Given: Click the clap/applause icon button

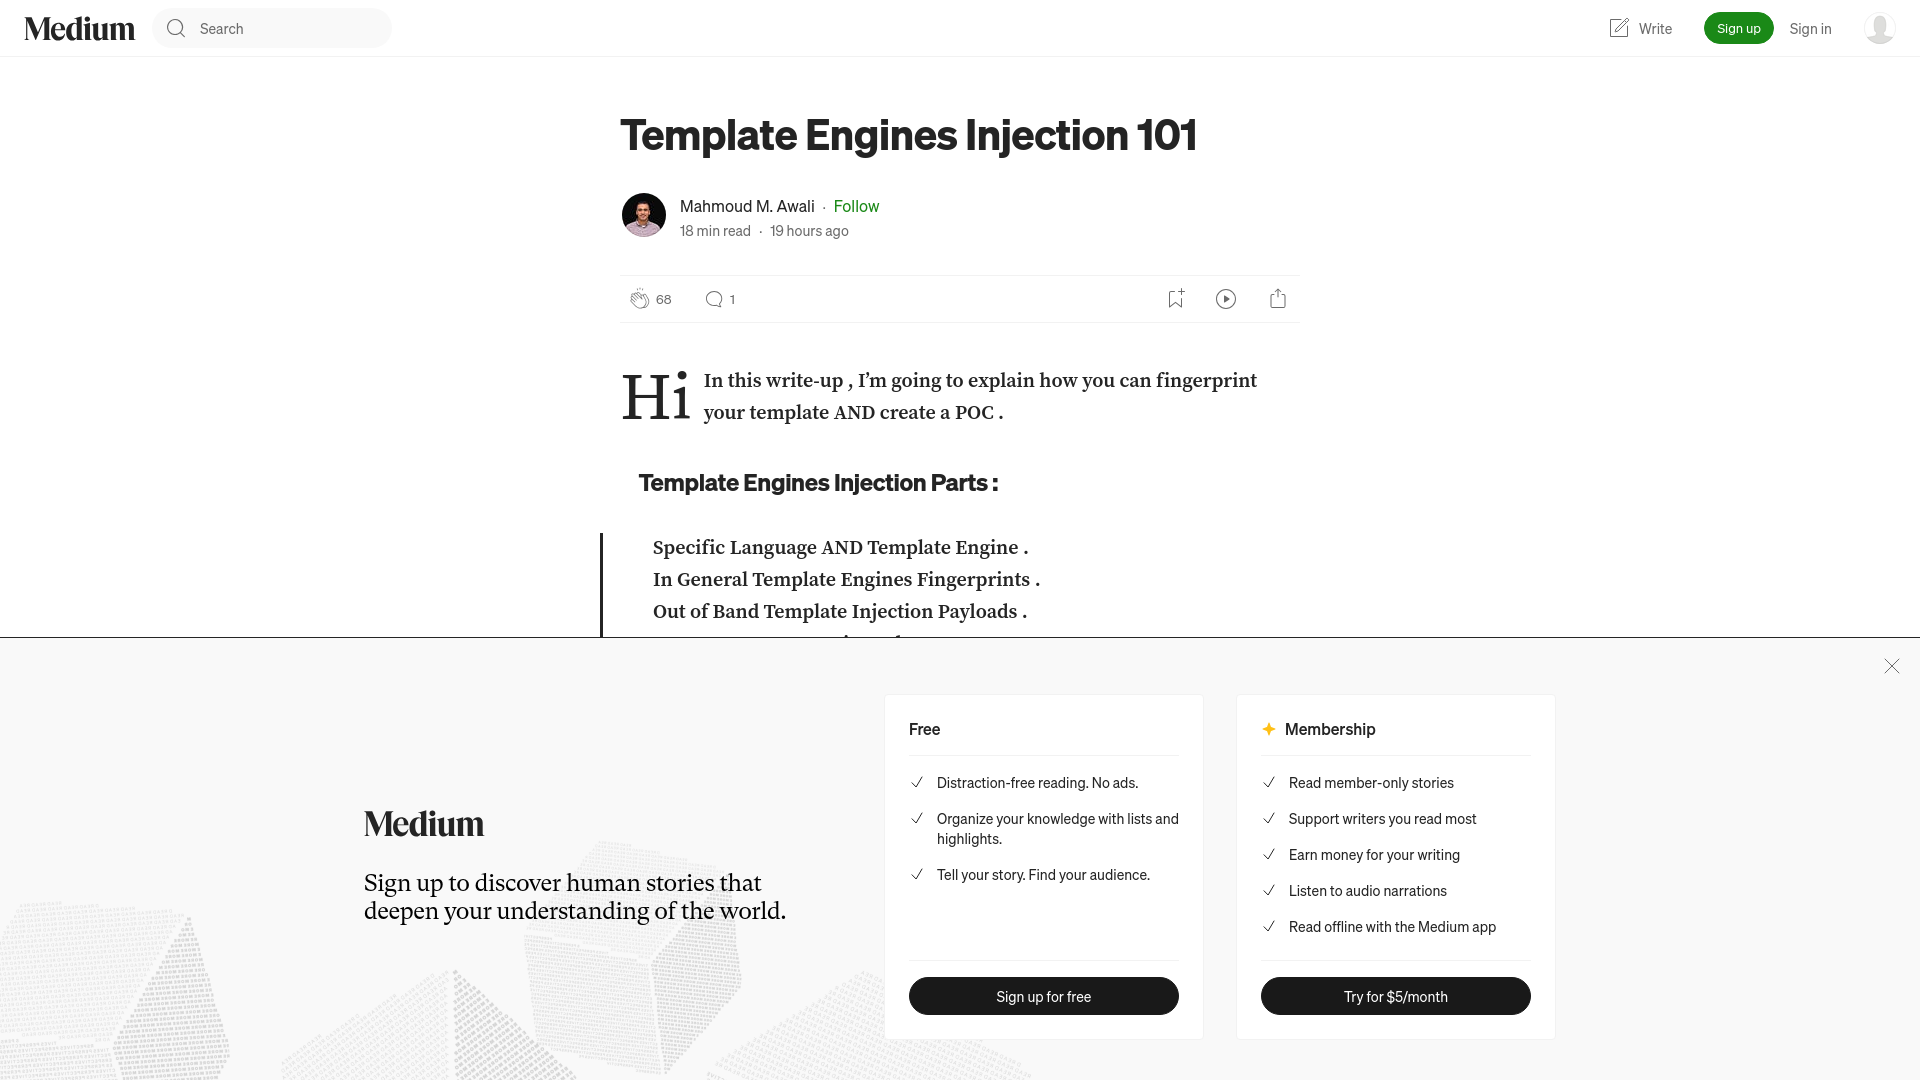Looking at the screenshot, I should click(638, 298).
